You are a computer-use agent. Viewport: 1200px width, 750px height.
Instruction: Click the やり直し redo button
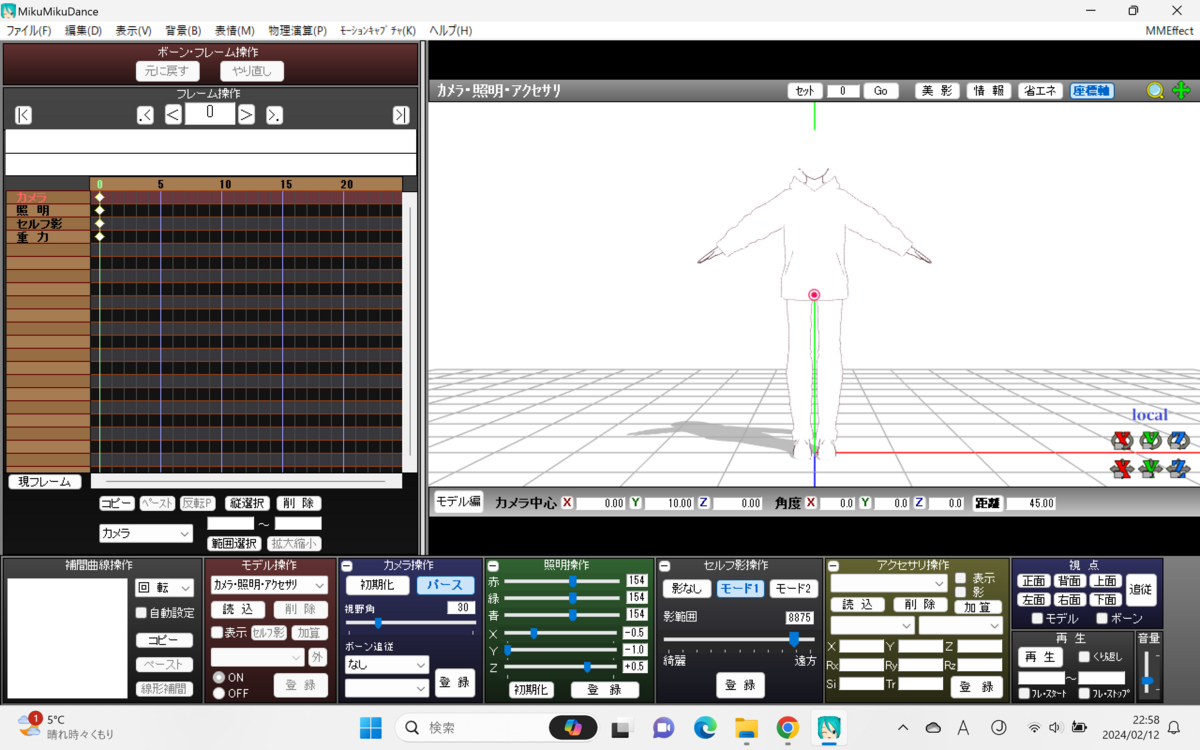click(252, 71)
